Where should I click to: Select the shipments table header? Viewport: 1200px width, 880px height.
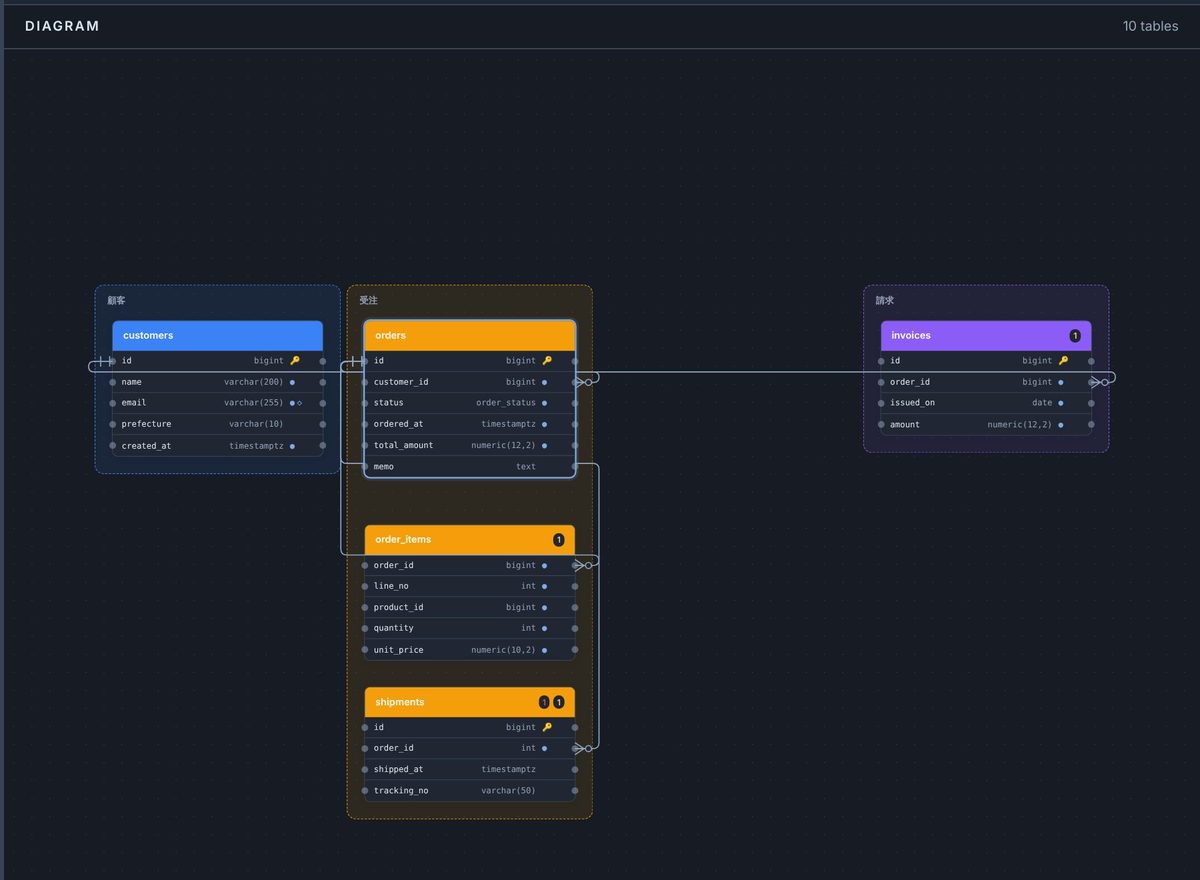point(470,702)
